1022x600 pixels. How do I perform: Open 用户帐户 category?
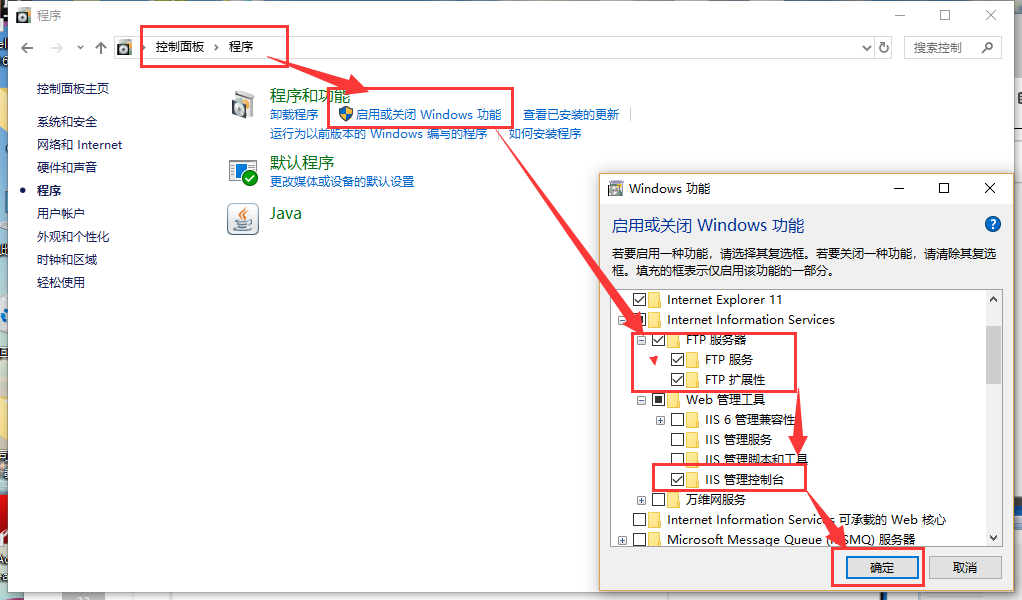(x=61, y=214)
